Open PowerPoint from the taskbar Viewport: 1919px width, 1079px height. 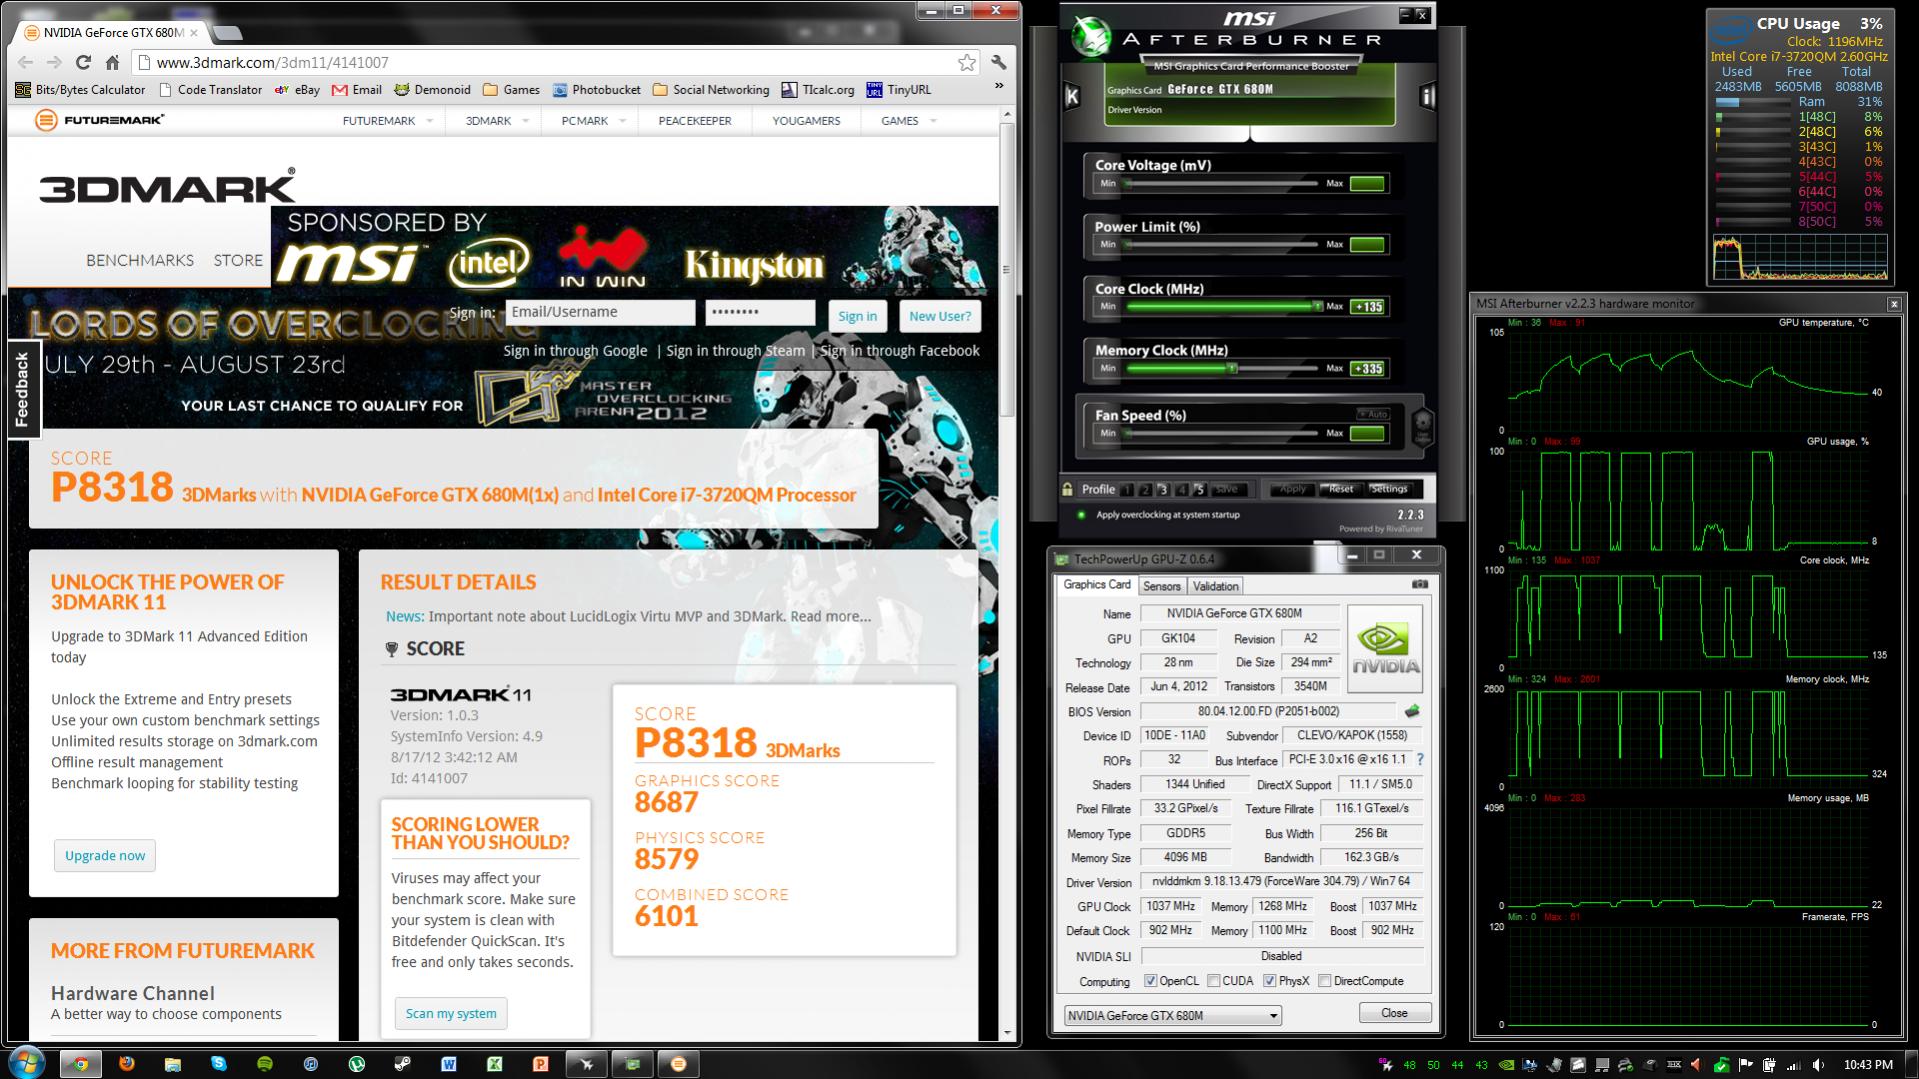tap(540, 1064)
